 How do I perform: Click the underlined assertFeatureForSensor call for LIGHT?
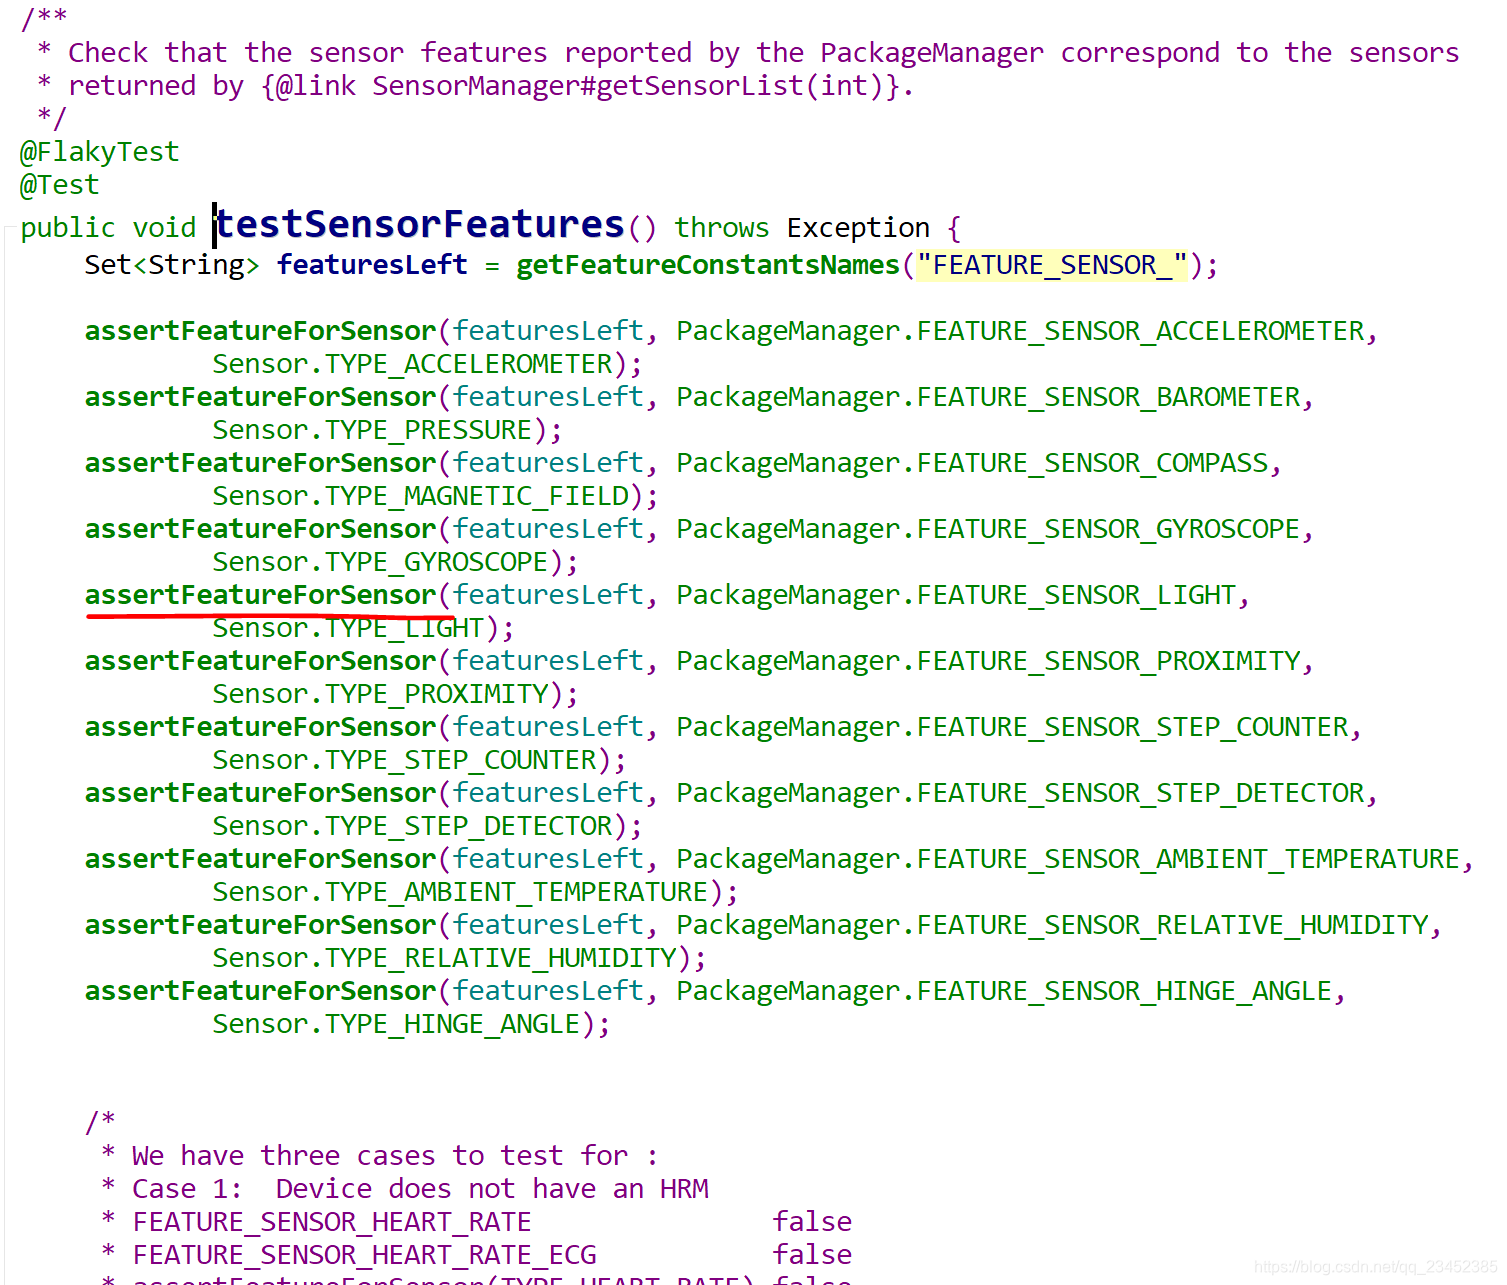(x=261, y=595)
